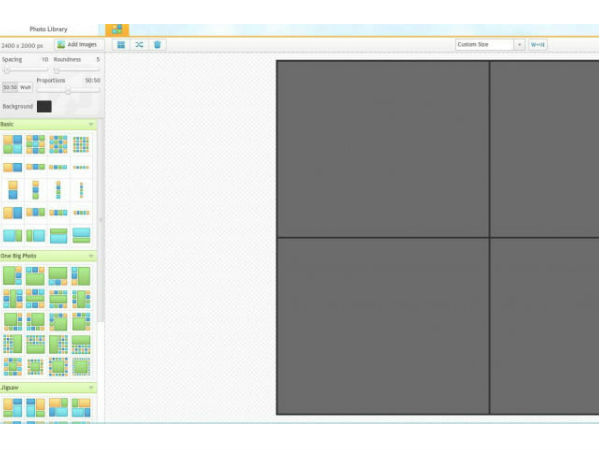Click the grid template toolbar icon
600x450 pixels.
121,45
